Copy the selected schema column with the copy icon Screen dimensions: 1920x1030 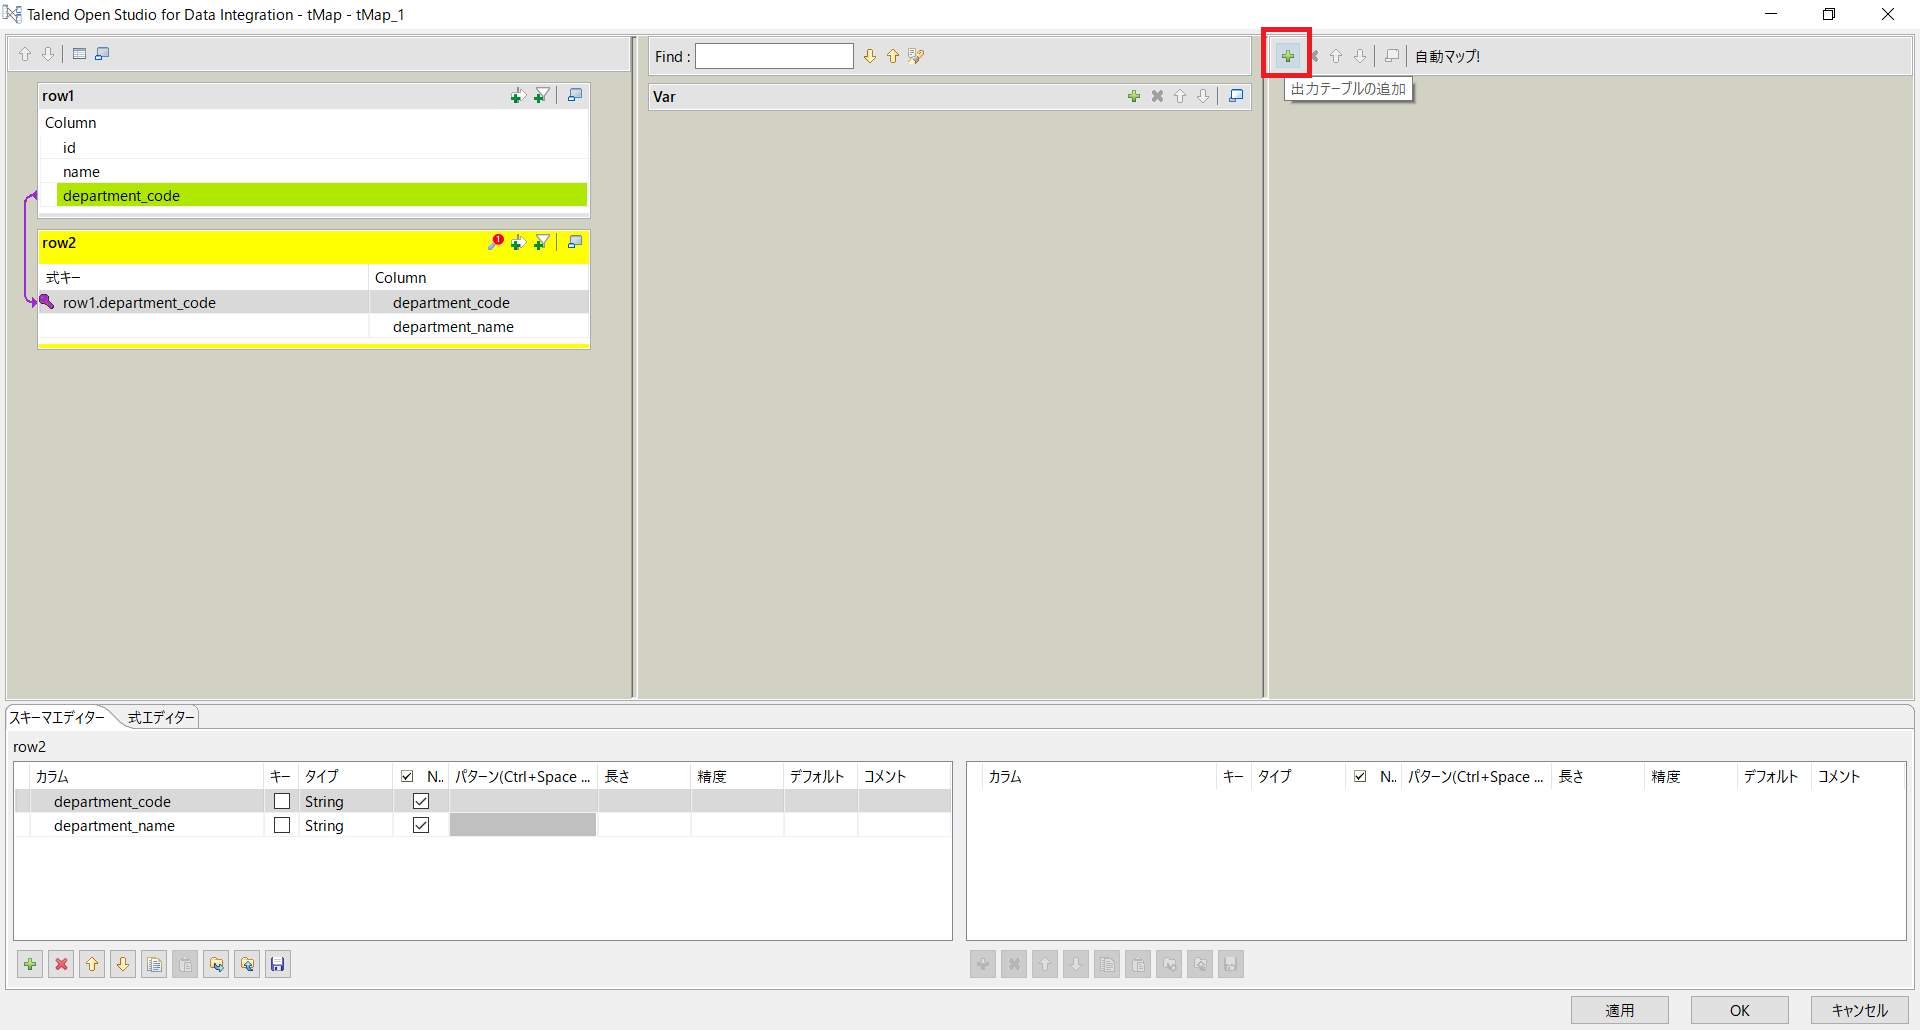tap(154, 963)
